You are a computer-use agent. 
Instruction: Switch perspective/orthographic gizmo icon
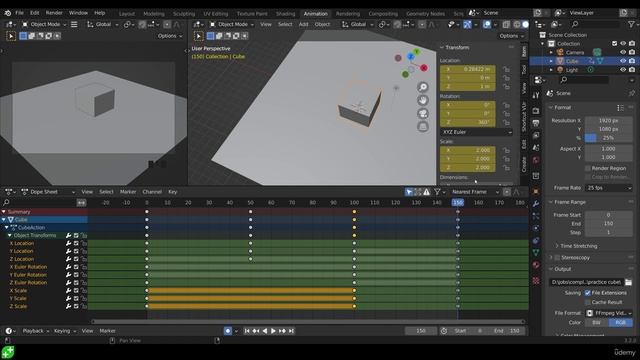click(x=423, y=127)
